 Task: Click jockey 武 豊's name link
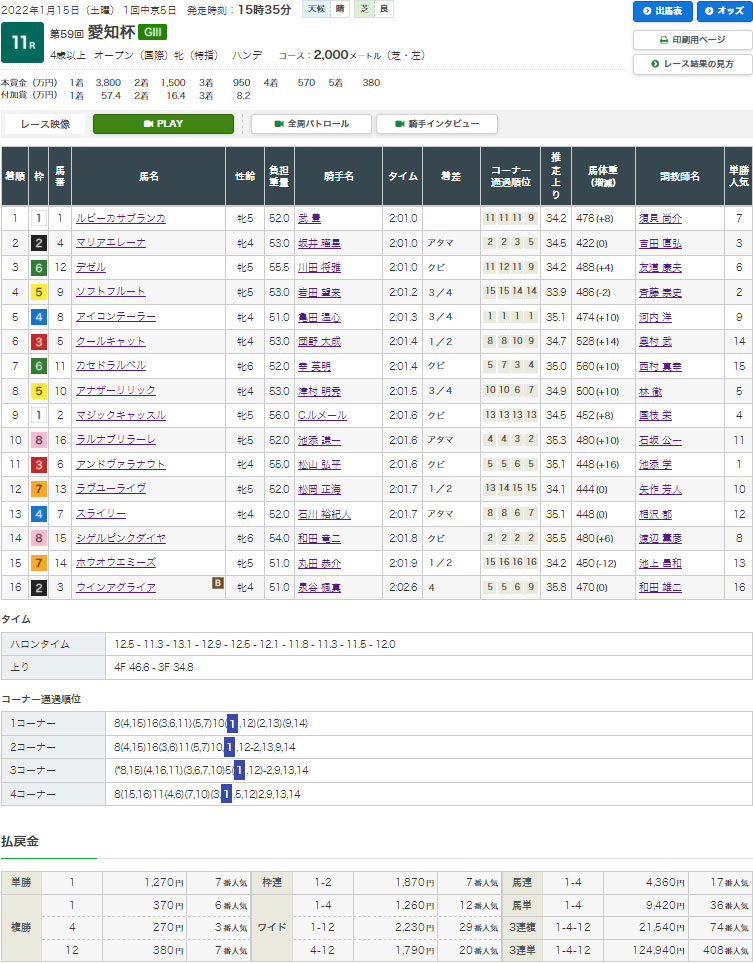coord(310,218)
